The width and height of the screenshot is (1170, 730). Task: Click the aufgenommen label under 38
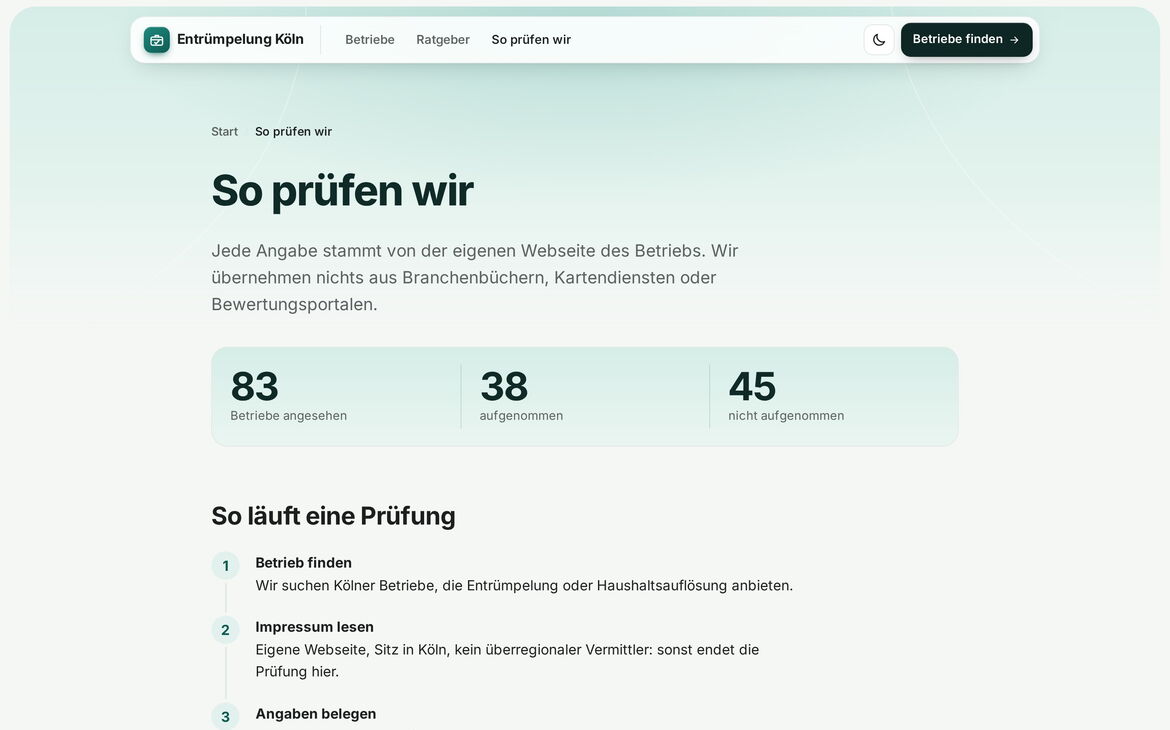(x=521, y=416)
